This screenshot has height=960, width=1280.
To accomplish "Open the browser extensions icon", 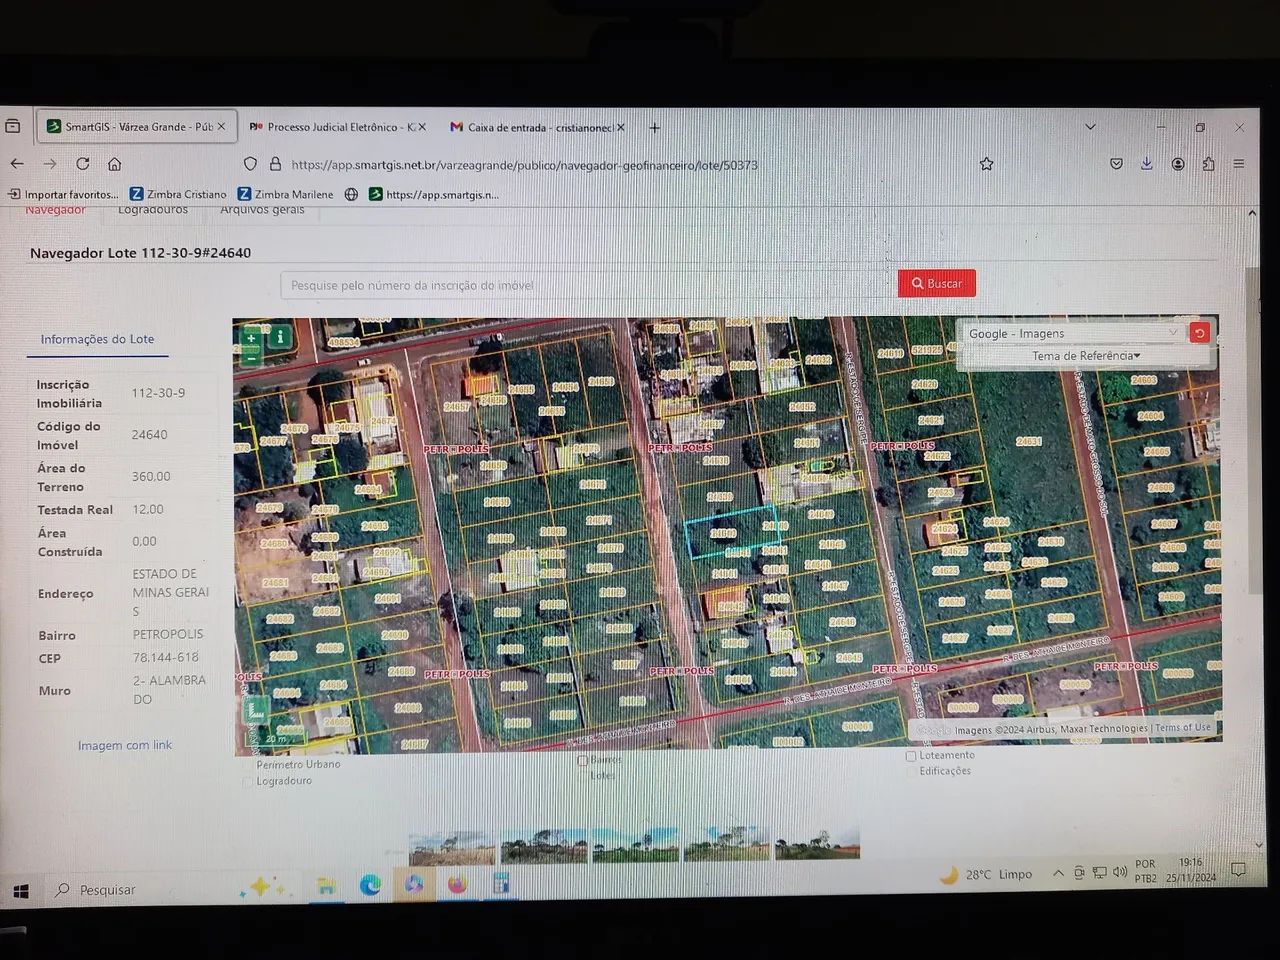I will pyautogui.click(x=1208, y=164).
